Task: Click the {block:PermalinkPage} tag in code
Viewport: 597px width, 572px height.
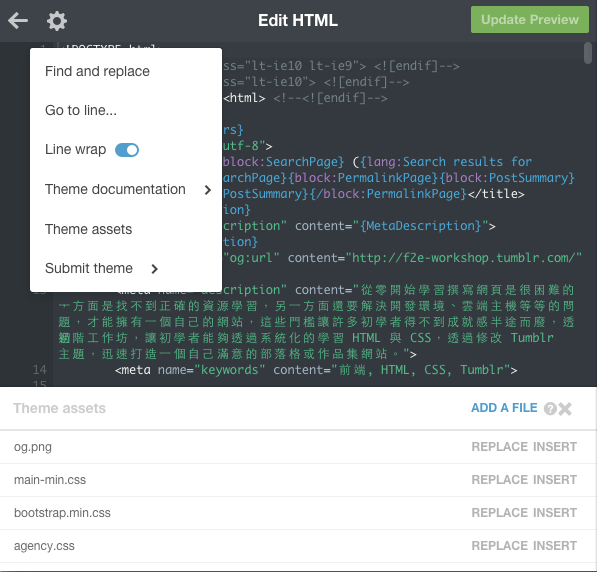Action: coord(366,178)
